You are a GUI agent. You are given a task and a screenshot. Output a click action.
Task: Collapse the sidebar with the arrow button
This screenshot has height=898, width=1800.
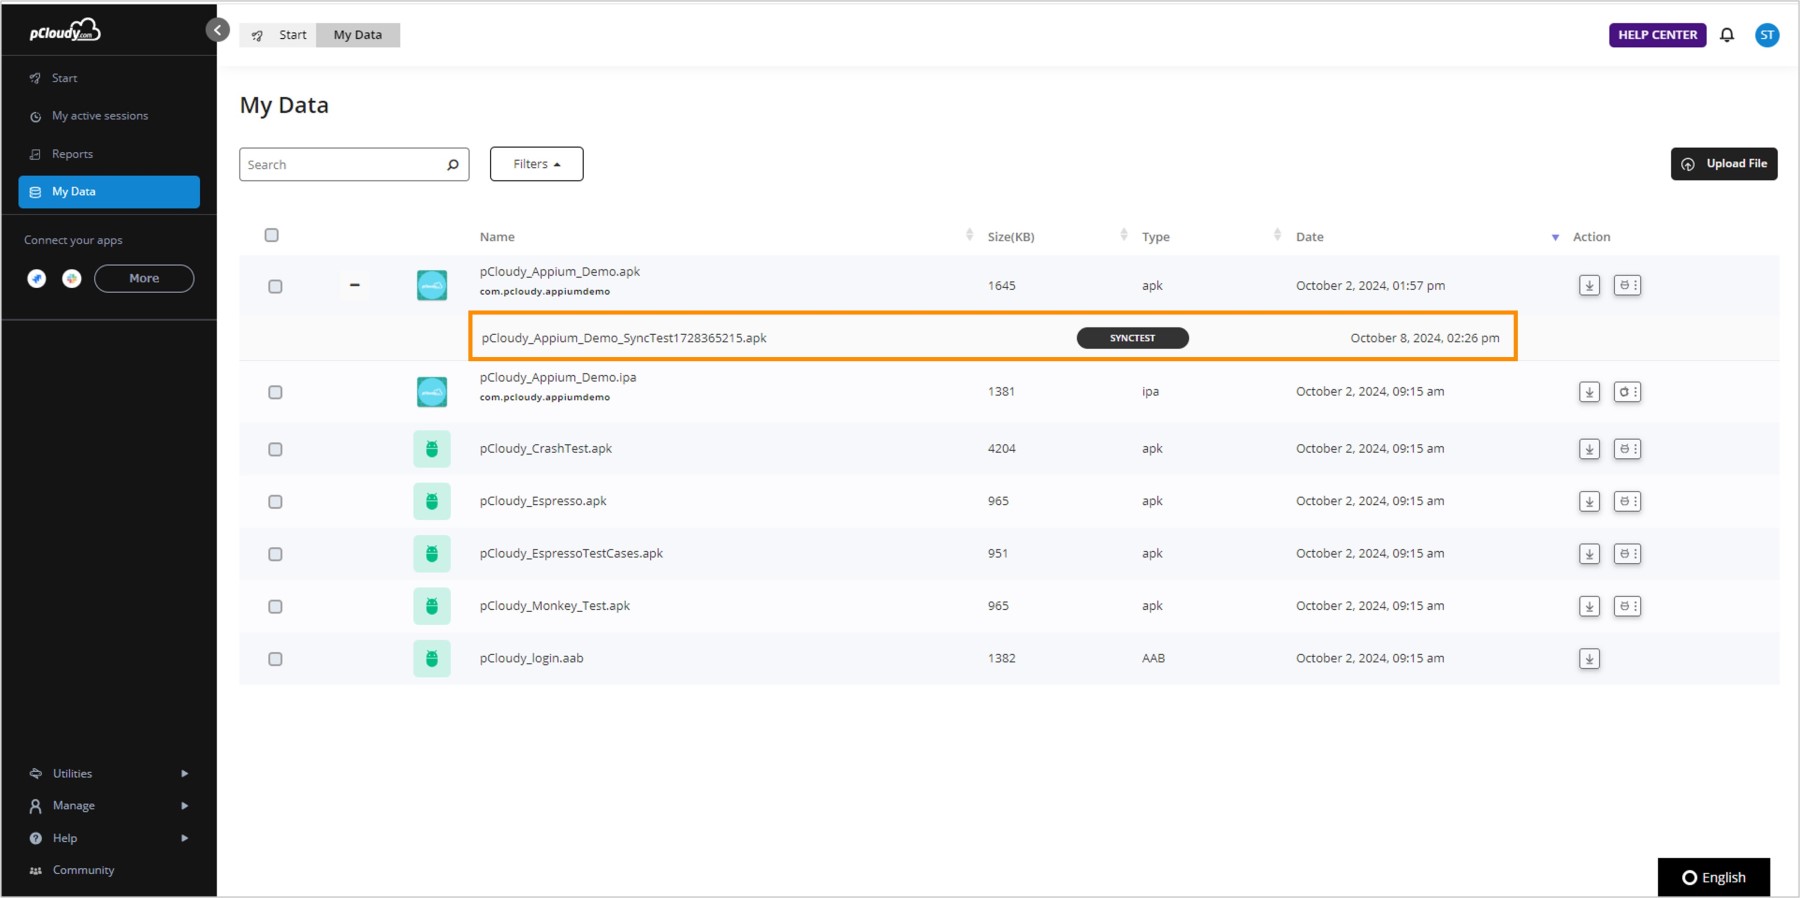click(x=217, y=30)
